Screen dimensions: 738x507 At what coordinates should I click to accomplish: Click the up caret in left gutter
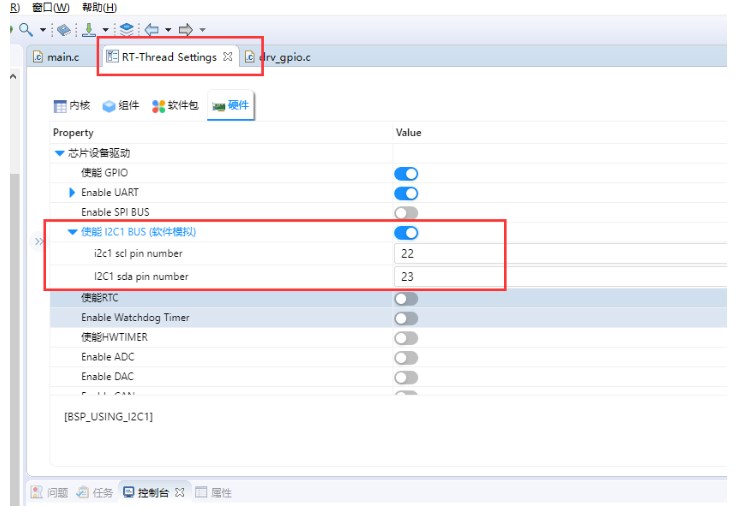pos(13,76)
